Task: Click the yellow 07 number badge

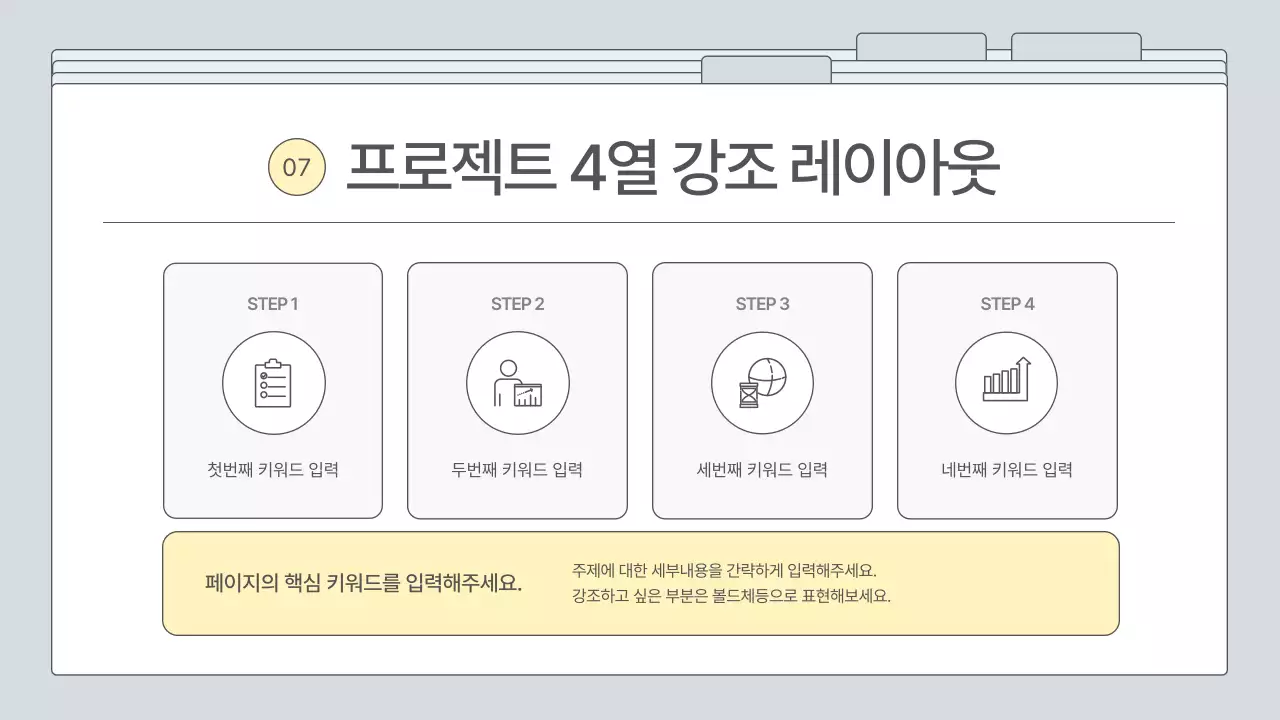Action: 296,168
